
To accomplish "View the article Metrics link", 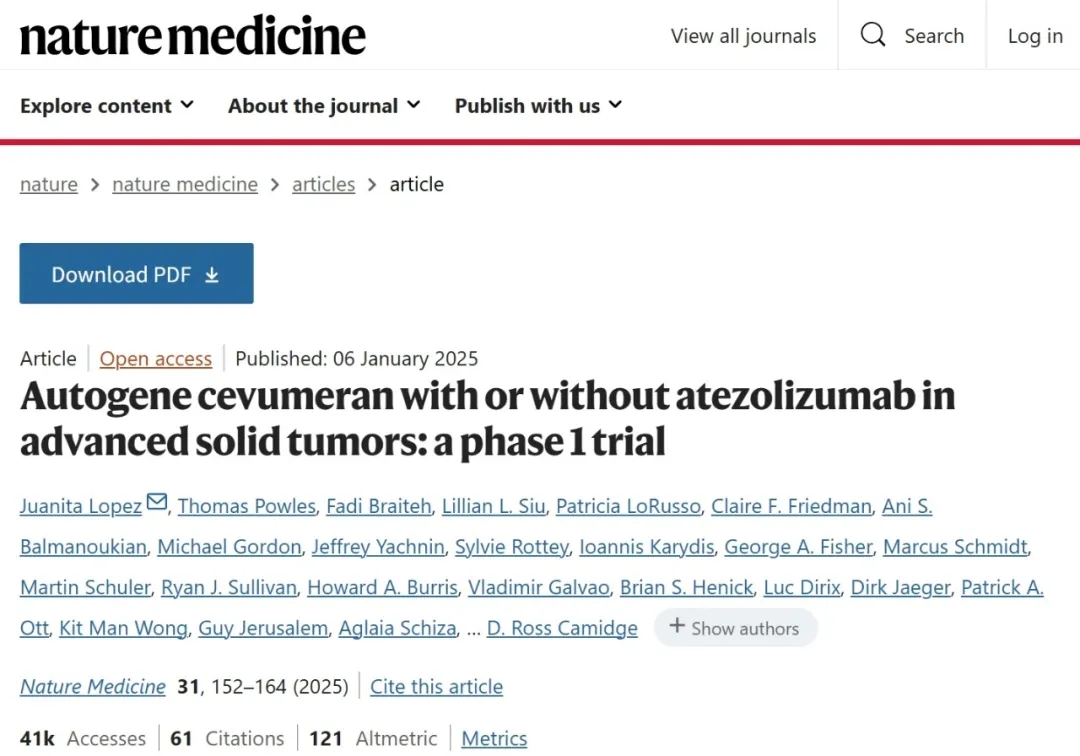I will (x=494, y=739).
